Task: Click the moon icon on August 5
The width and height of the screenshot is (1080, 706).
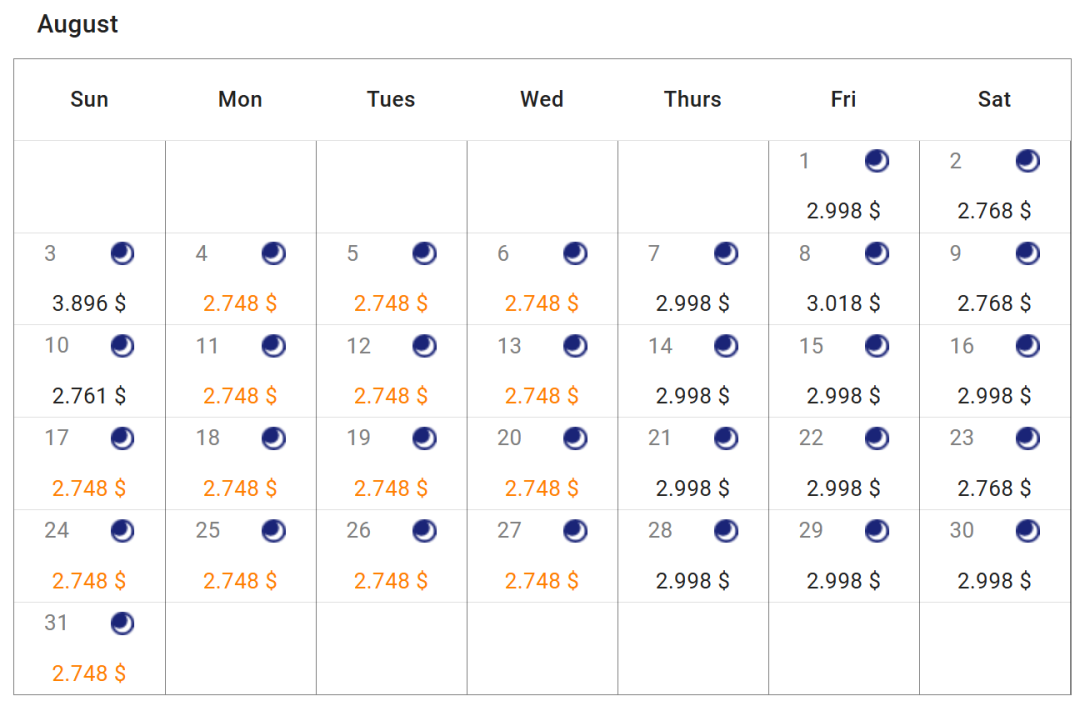Action: [x=424, y=253]
